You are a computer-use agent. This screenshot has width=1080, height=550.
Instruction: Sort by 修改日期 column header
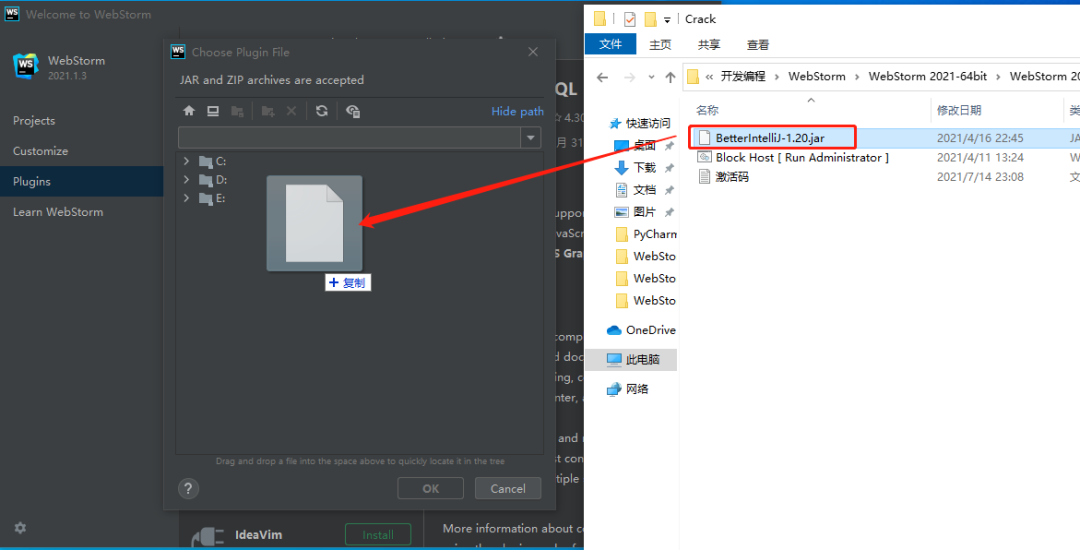(x=959, y=110)
